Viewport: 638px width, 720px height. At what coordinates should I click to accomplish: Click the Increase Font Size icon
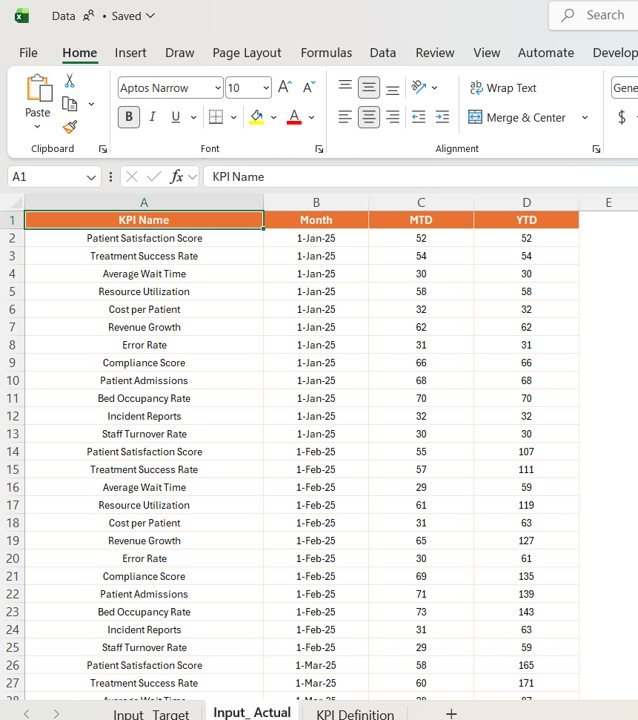click(285, 88)
